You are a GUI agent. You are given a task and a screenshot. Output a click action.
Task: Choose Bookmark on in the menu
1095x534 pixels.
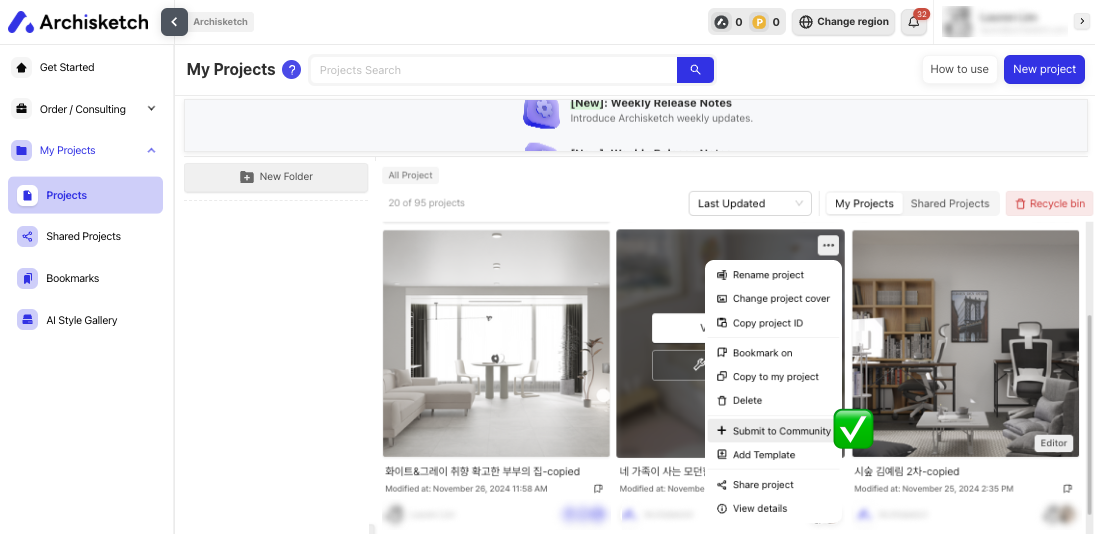coord(774,353)
